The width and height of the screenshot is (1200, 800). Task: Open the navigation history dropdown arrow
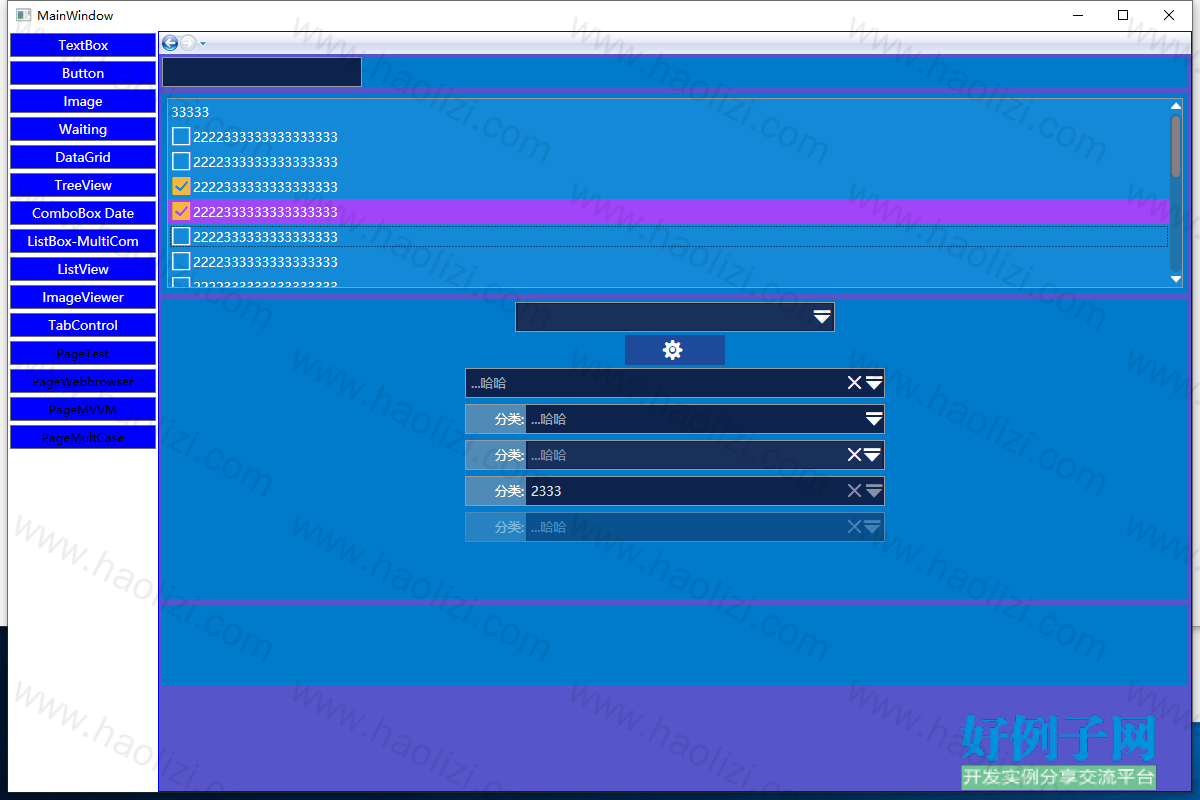click(203, 43)
